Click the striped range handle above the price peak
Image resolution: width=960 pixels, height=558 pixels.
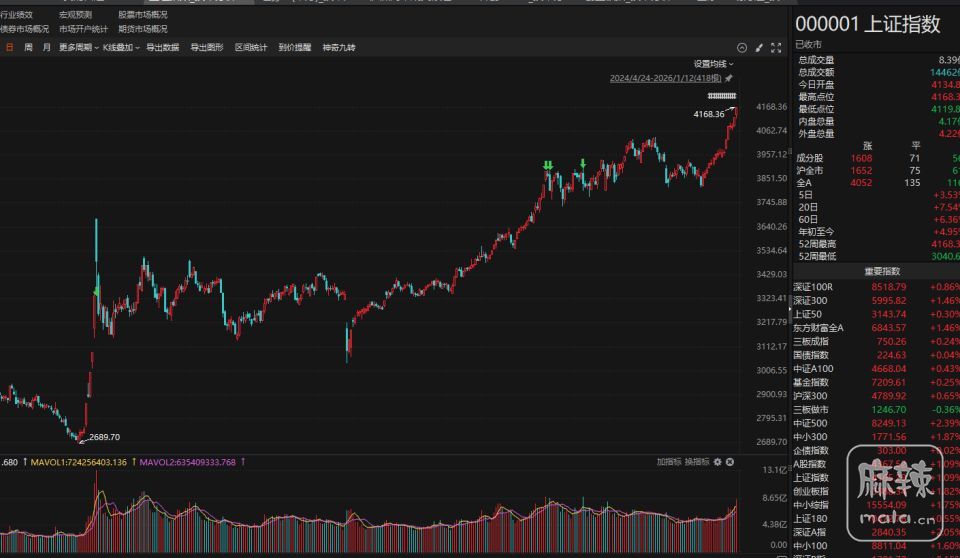tap(721, 96)
